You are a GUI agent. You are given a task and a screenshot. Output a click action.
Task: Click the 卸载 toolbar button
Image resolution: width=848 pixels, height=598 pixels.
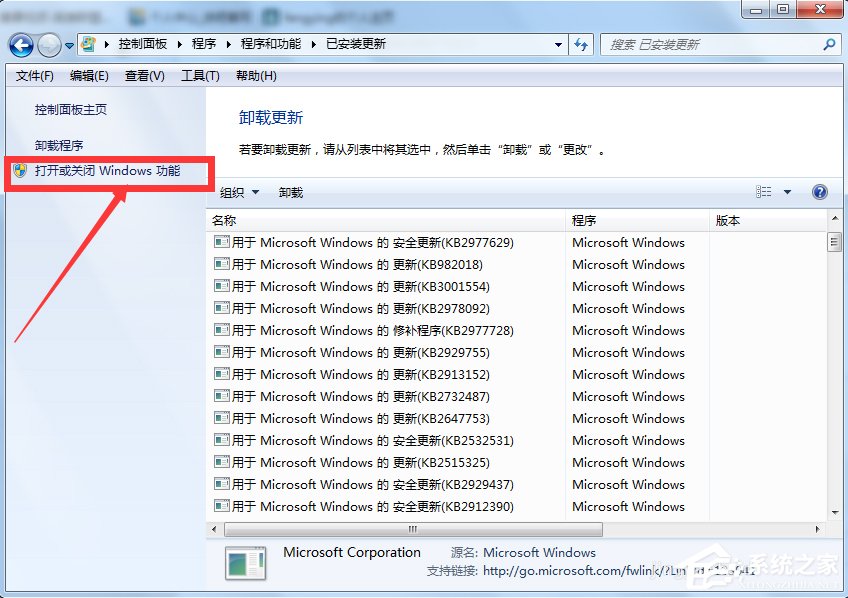click(290, 192)
